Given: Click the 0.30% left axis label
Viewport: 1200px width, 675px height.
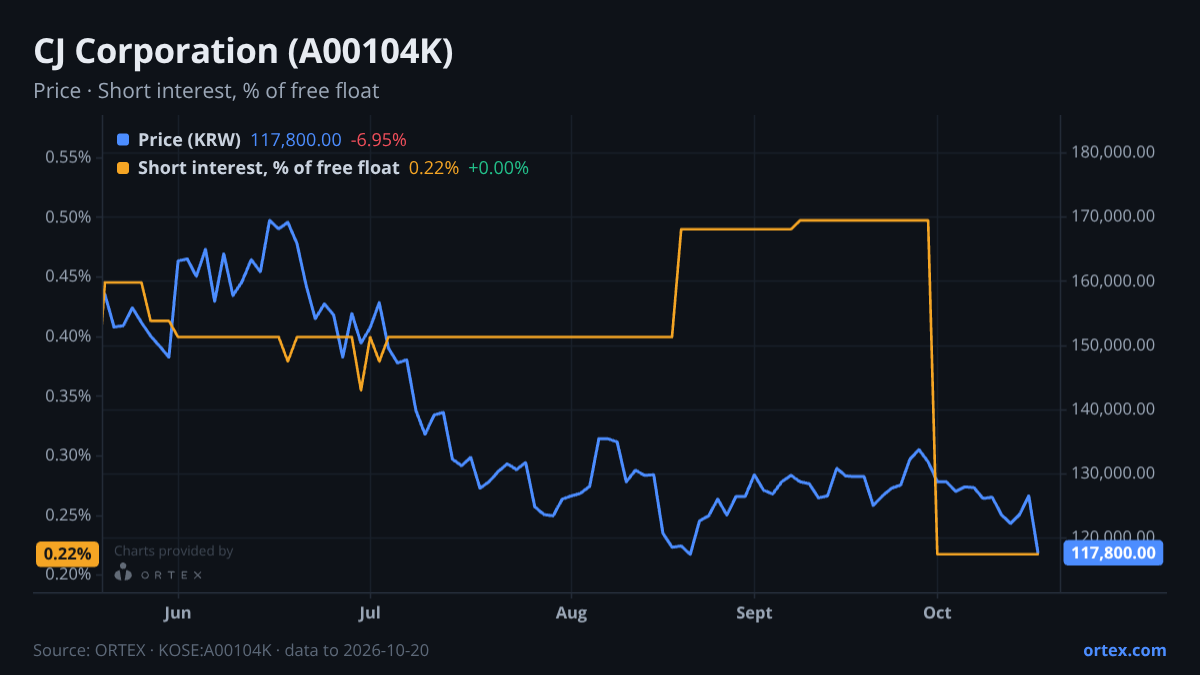Looking at the screenshot, I should click(x=68, y=455).
